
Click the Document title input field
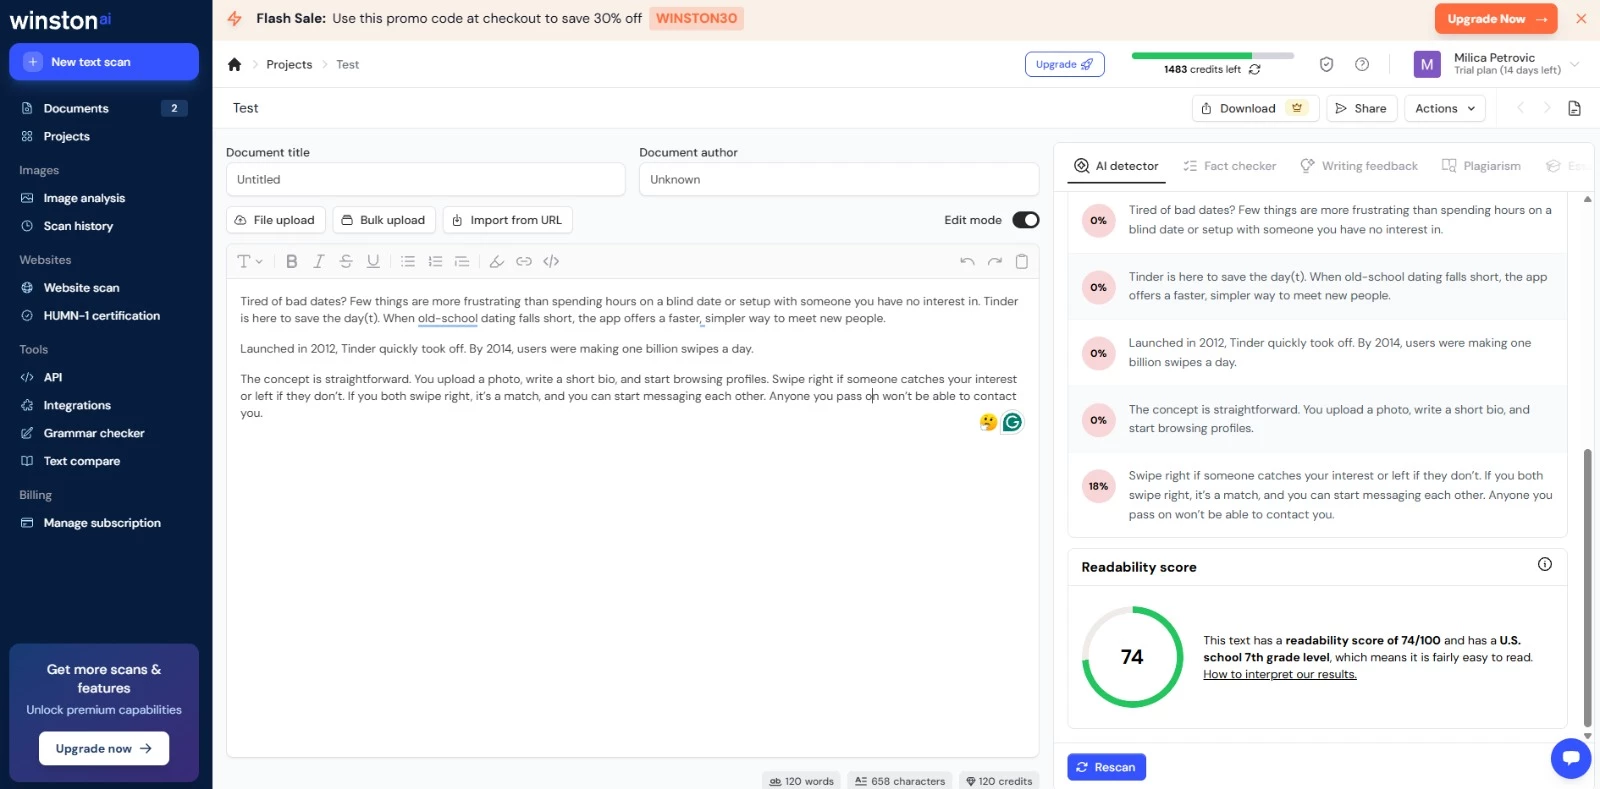pyautogui.click(x=426, y=180)
